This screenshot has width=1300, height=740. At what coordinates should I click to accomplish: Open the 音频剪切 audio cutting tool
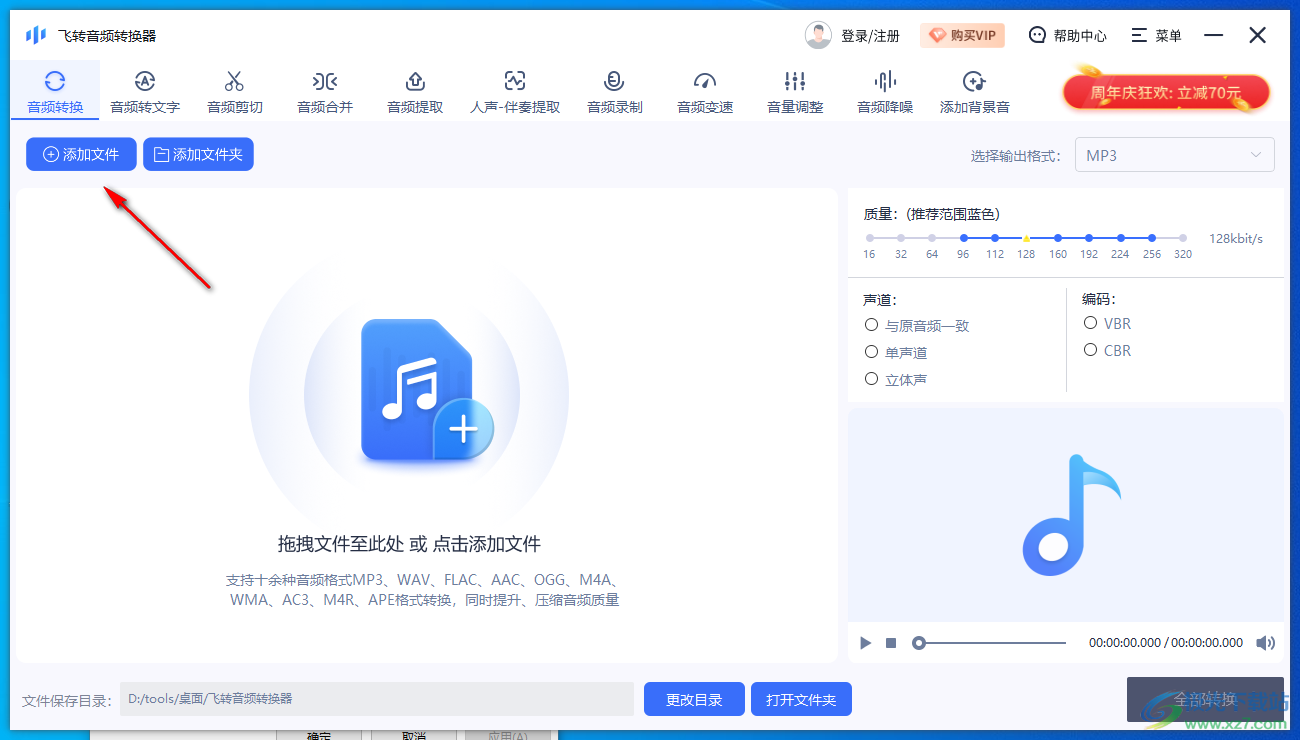click(234, 90)
